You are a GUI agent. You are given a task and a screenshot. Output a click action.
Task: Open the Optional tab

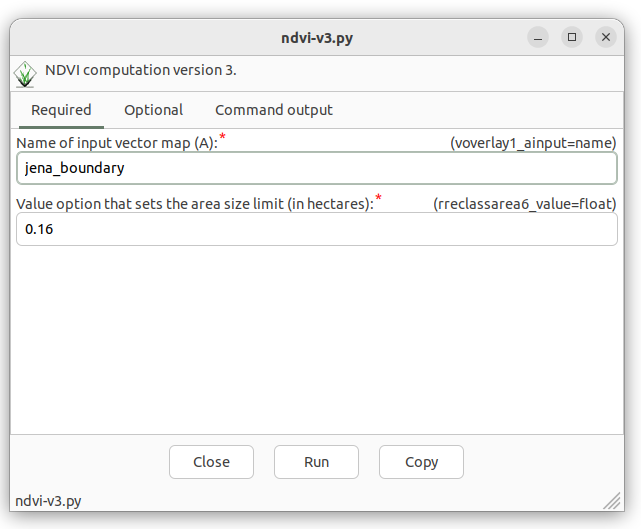[154, 110]
